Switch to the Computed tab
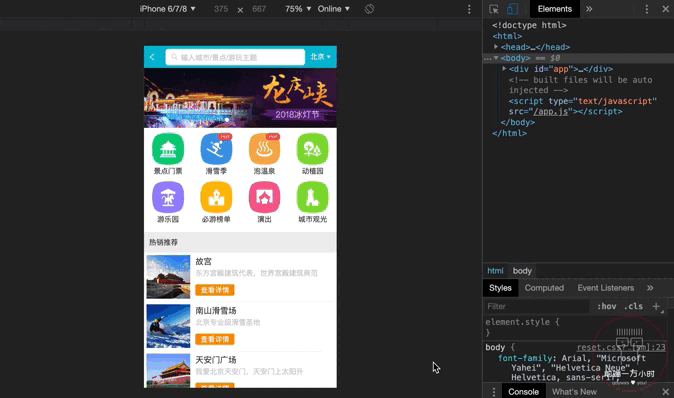Viewport: 674px width, 398px height. point(544,288)
